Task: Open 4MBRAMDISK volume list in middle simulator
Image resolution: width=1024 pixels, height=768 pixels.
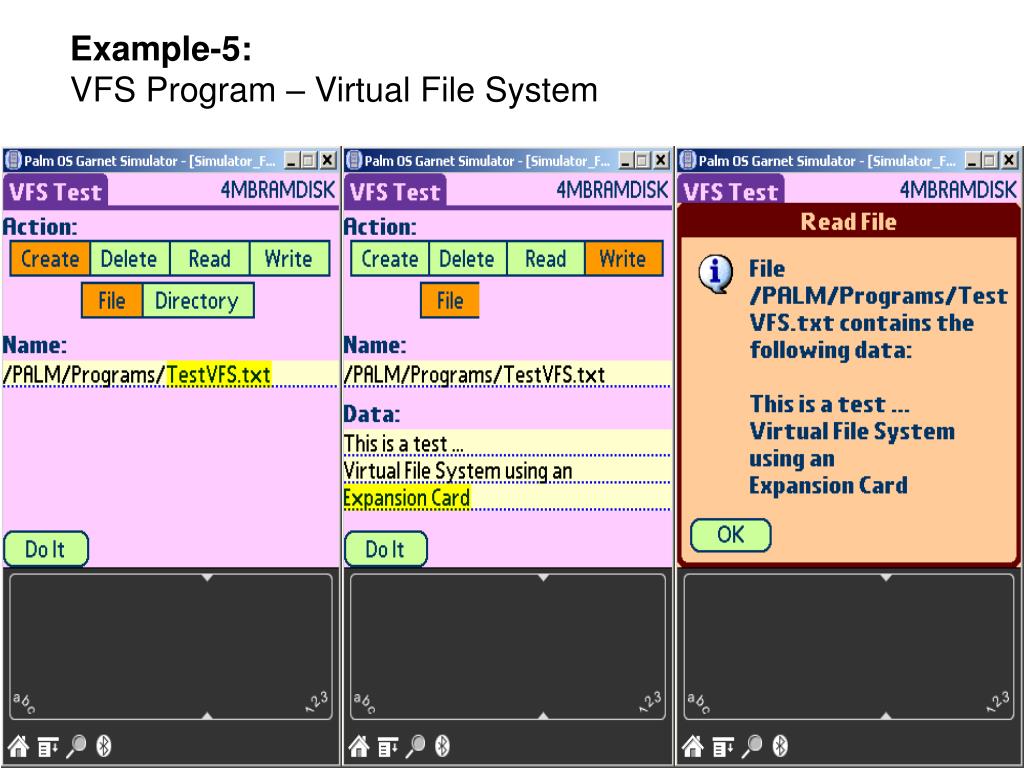Action: (x=612, y=192)
